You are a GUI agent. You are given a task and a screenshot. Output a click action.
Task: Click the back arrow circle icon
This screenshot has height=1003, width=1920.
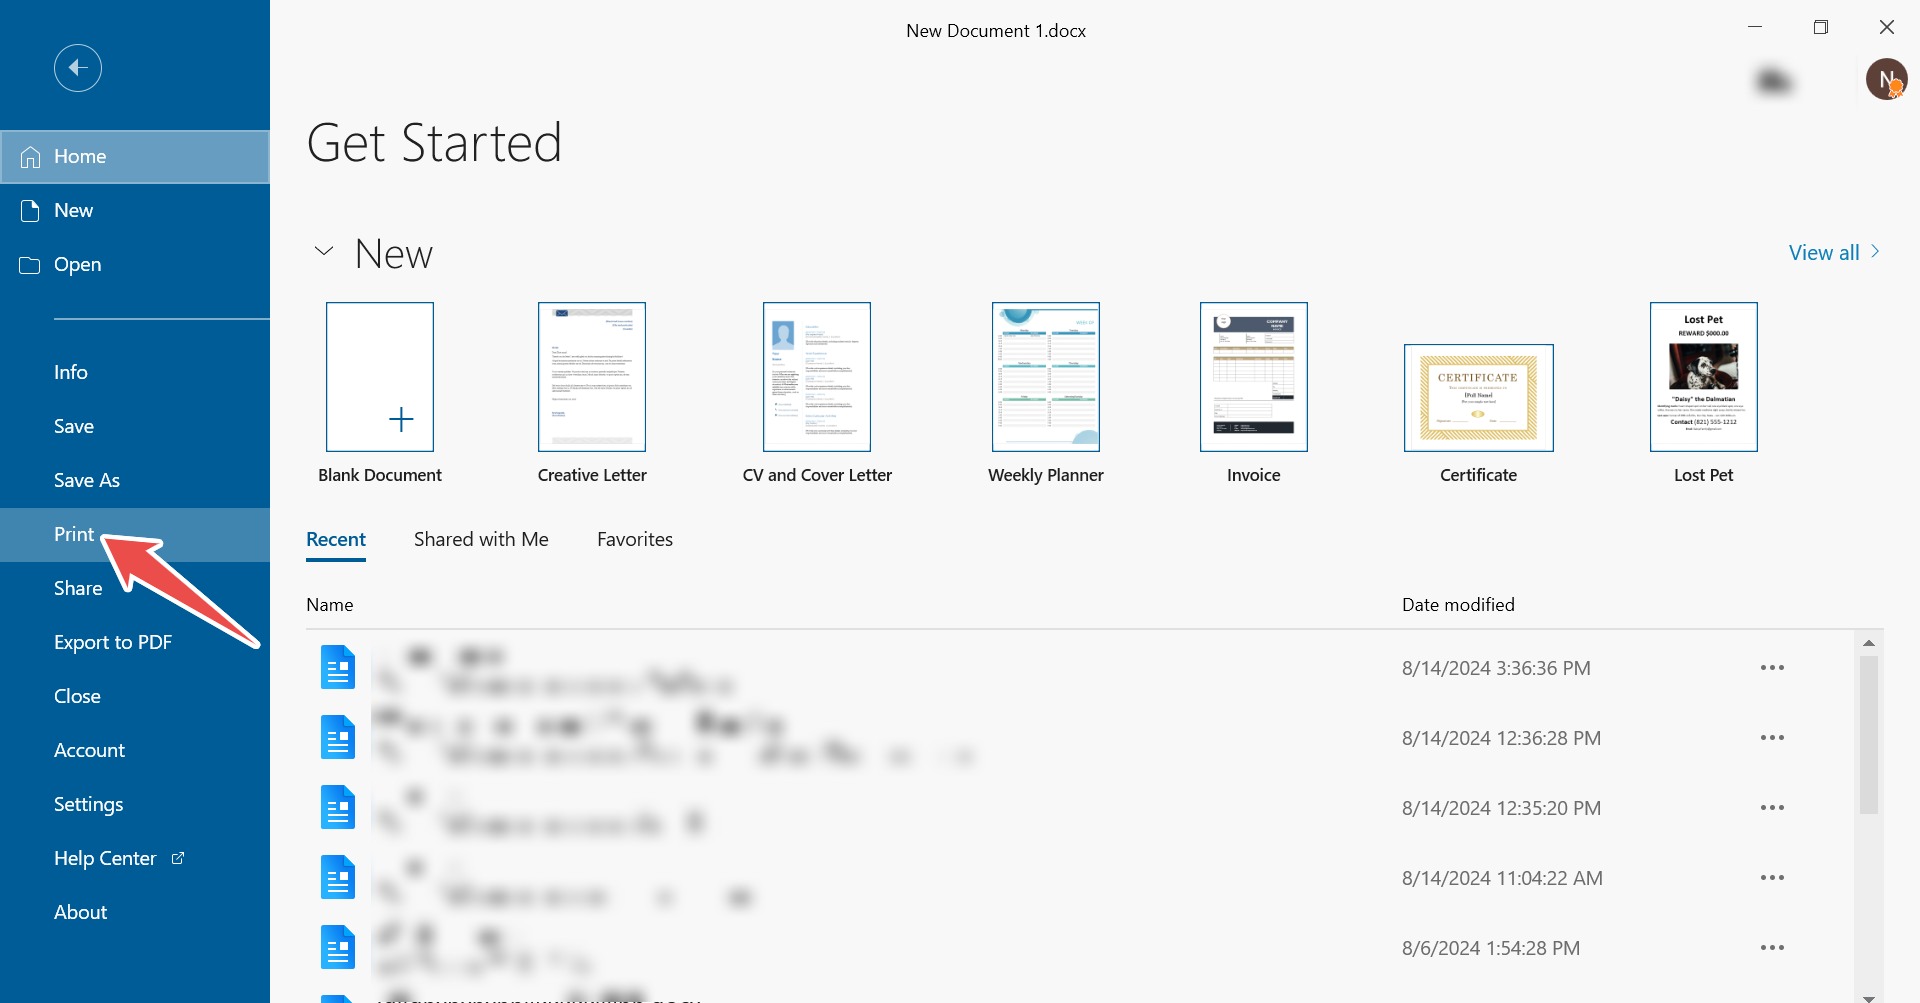click(78, 68)
